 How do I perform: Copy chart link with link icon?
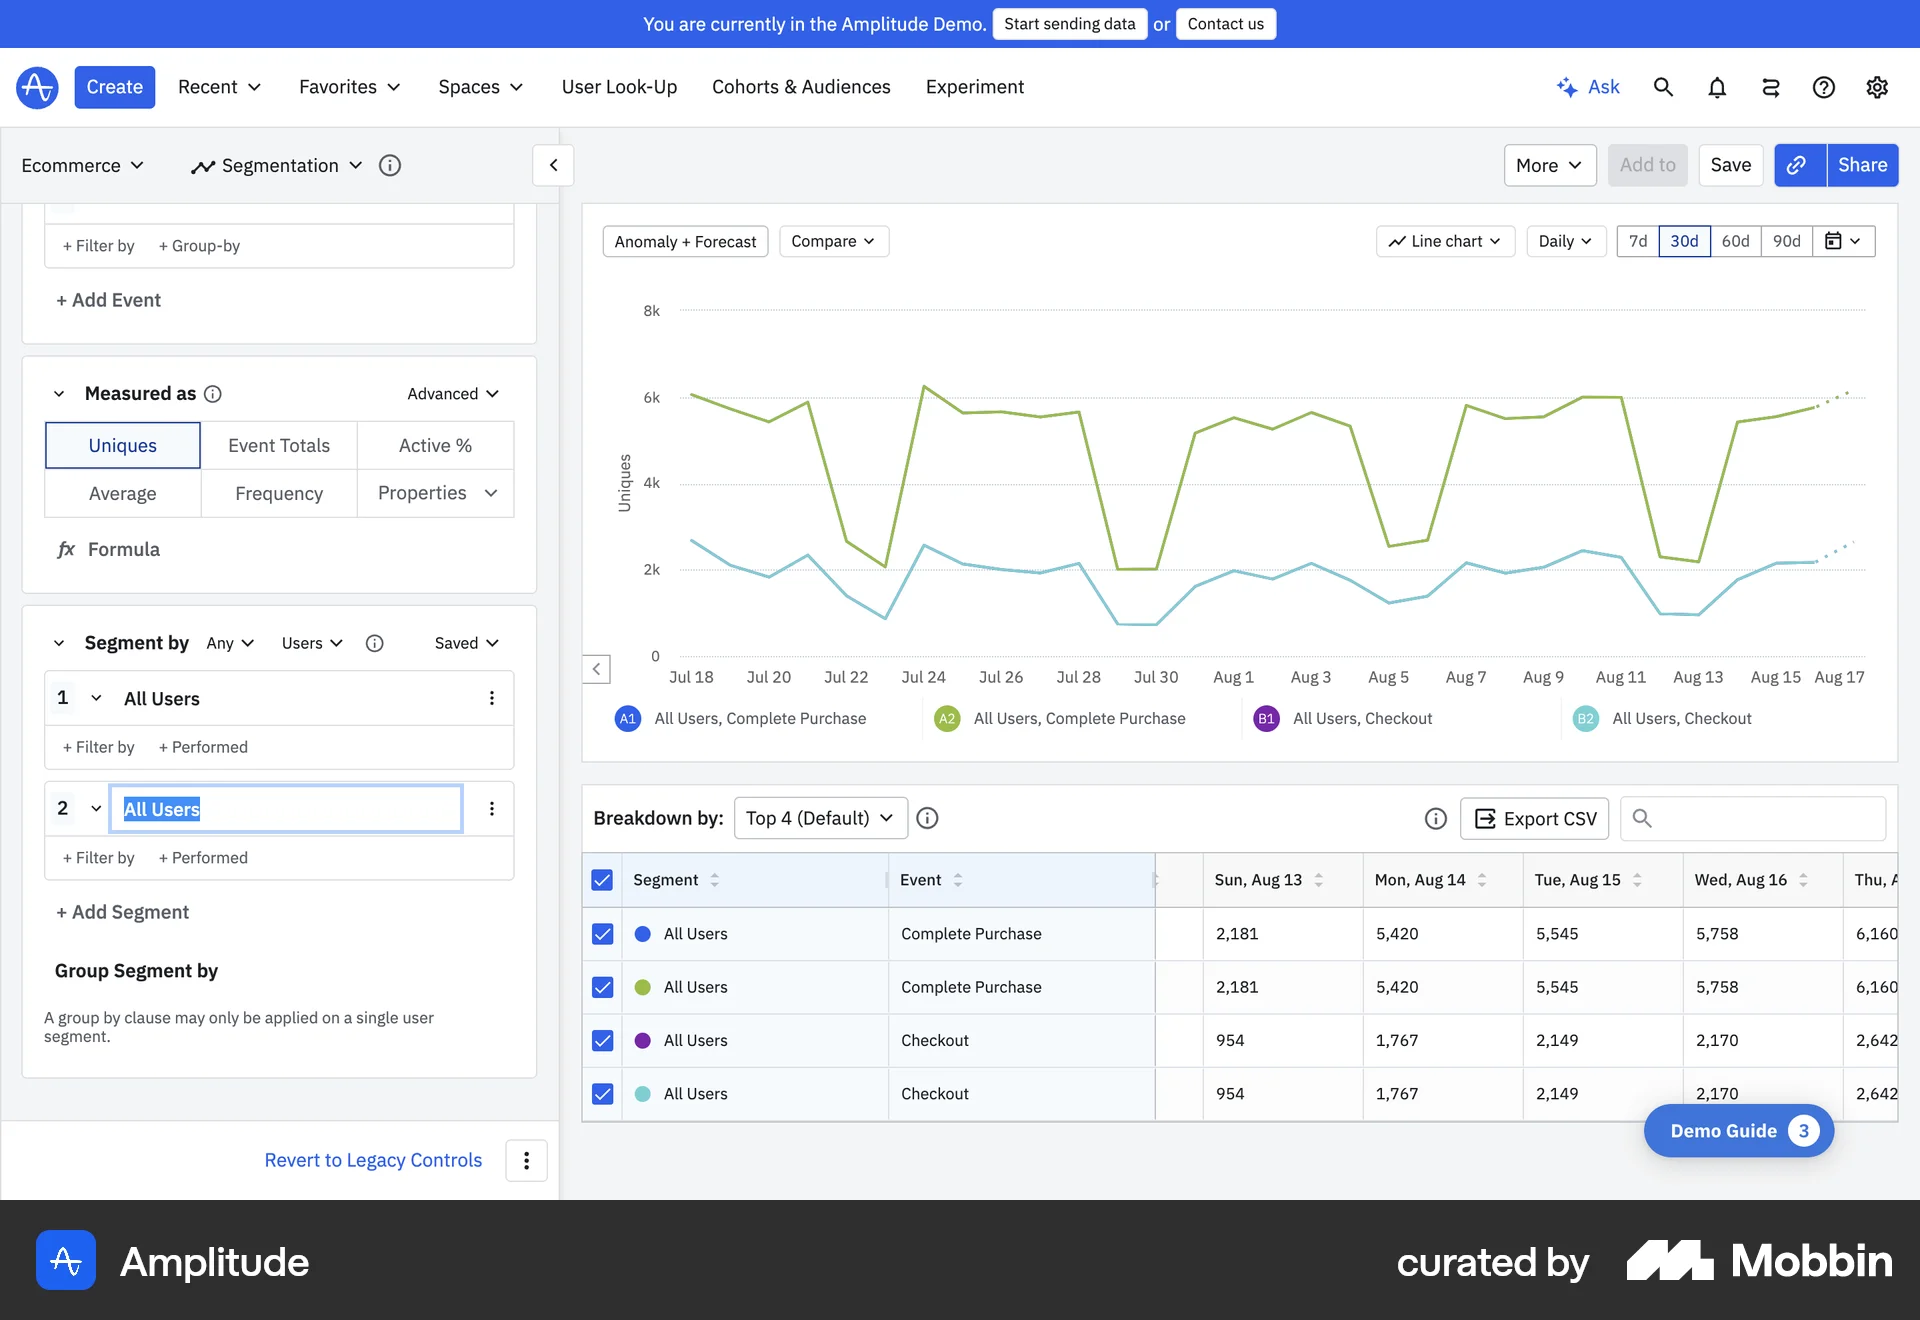point(1797,165)
